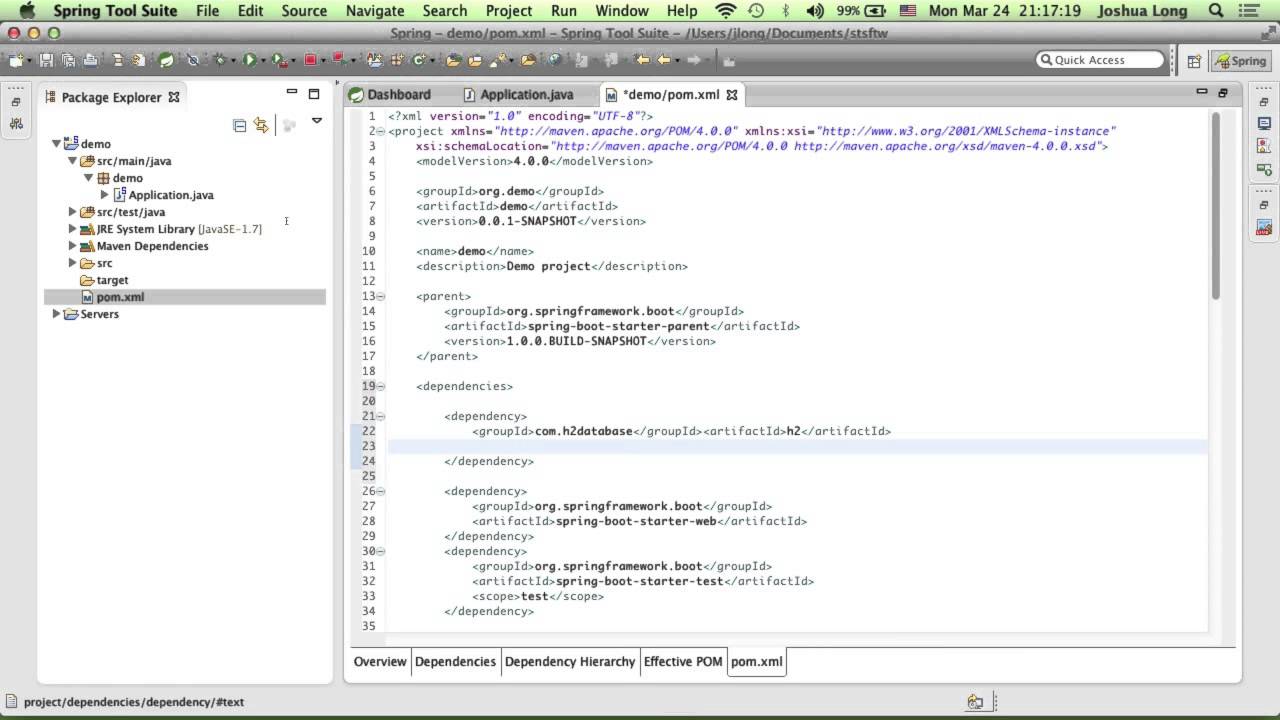This screenshot has width=1280, height=720.
Task: Click the red Stop/Terminate toolbar icon
Action: click(310, 60)
